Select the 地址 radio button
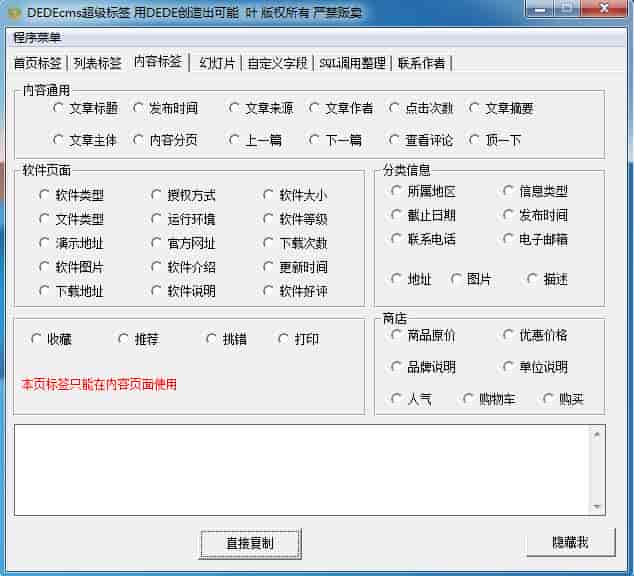 411,279
